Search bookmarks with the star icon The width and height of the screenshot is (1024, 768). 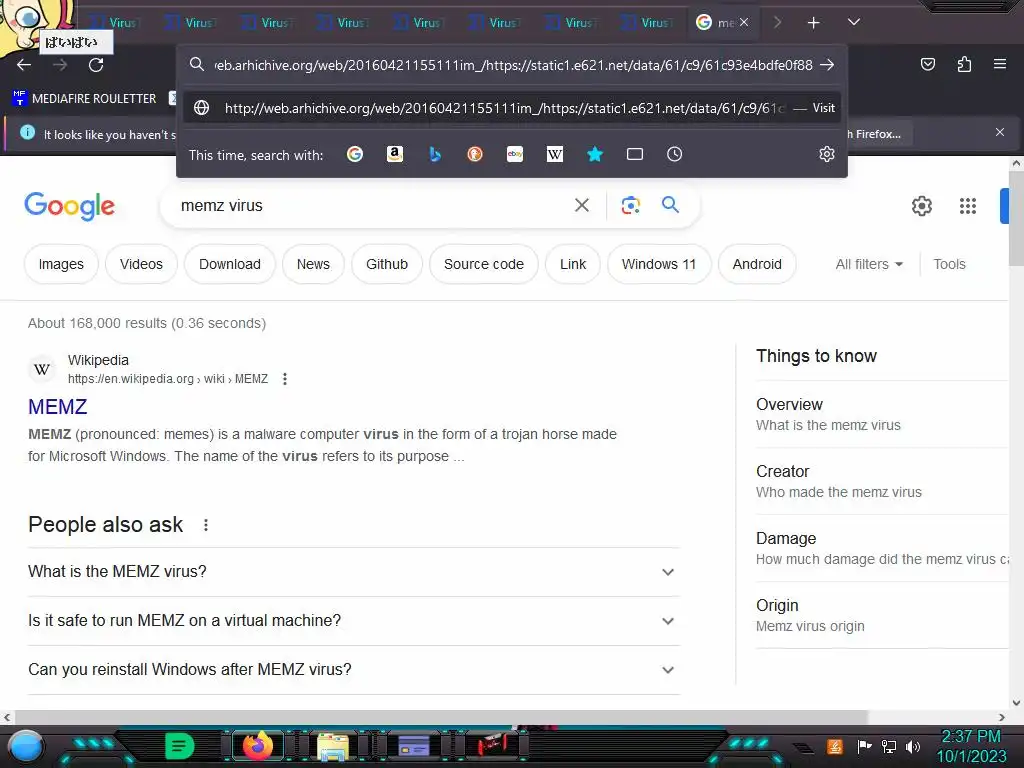[595, 154]
